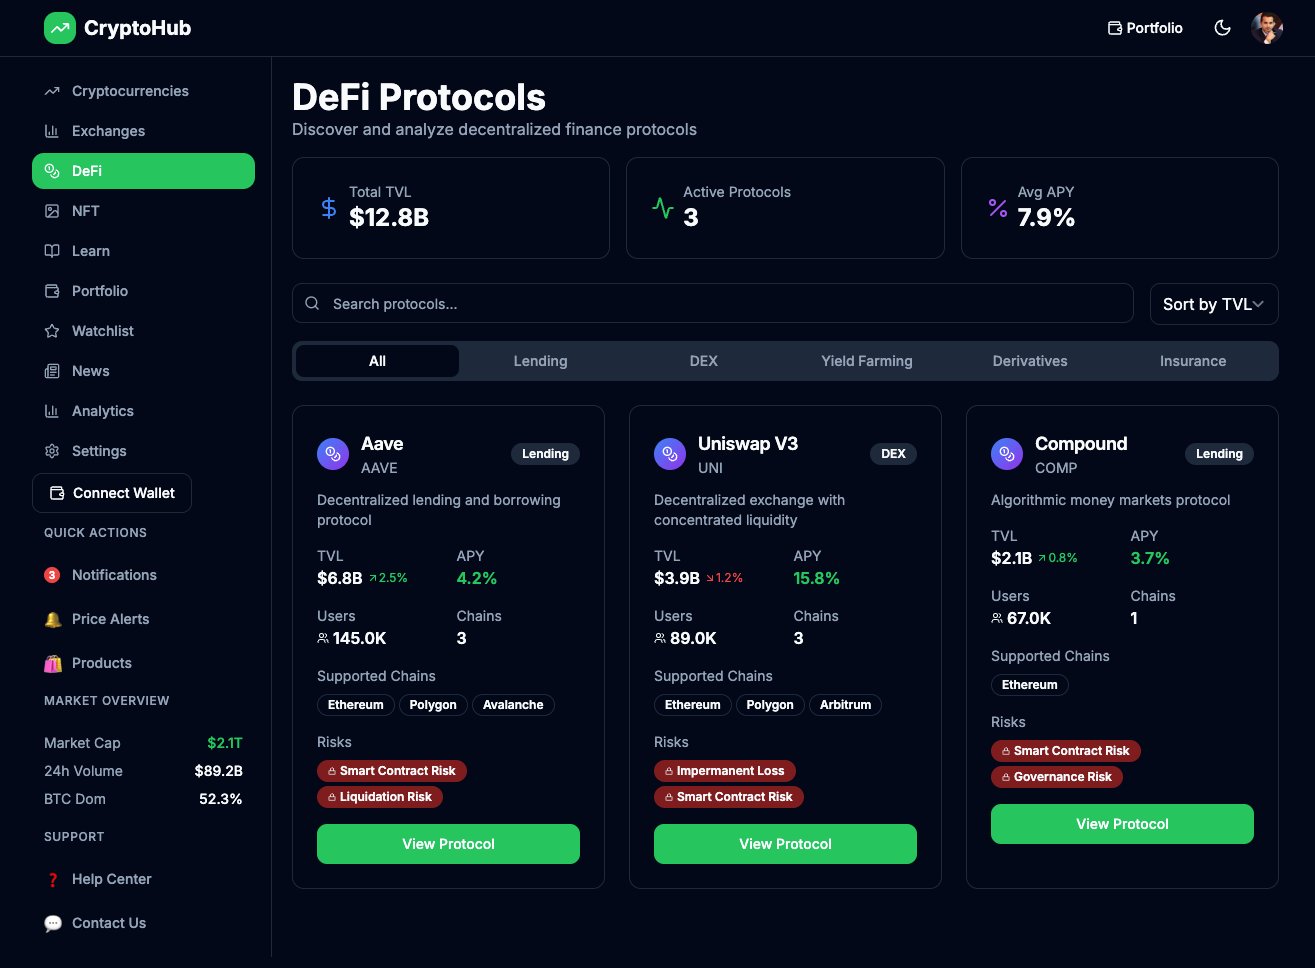This screenshot has width=1315, height=968.
Task: Click the Compound protocol logo icon
Action: click(x=1007, y=454)
